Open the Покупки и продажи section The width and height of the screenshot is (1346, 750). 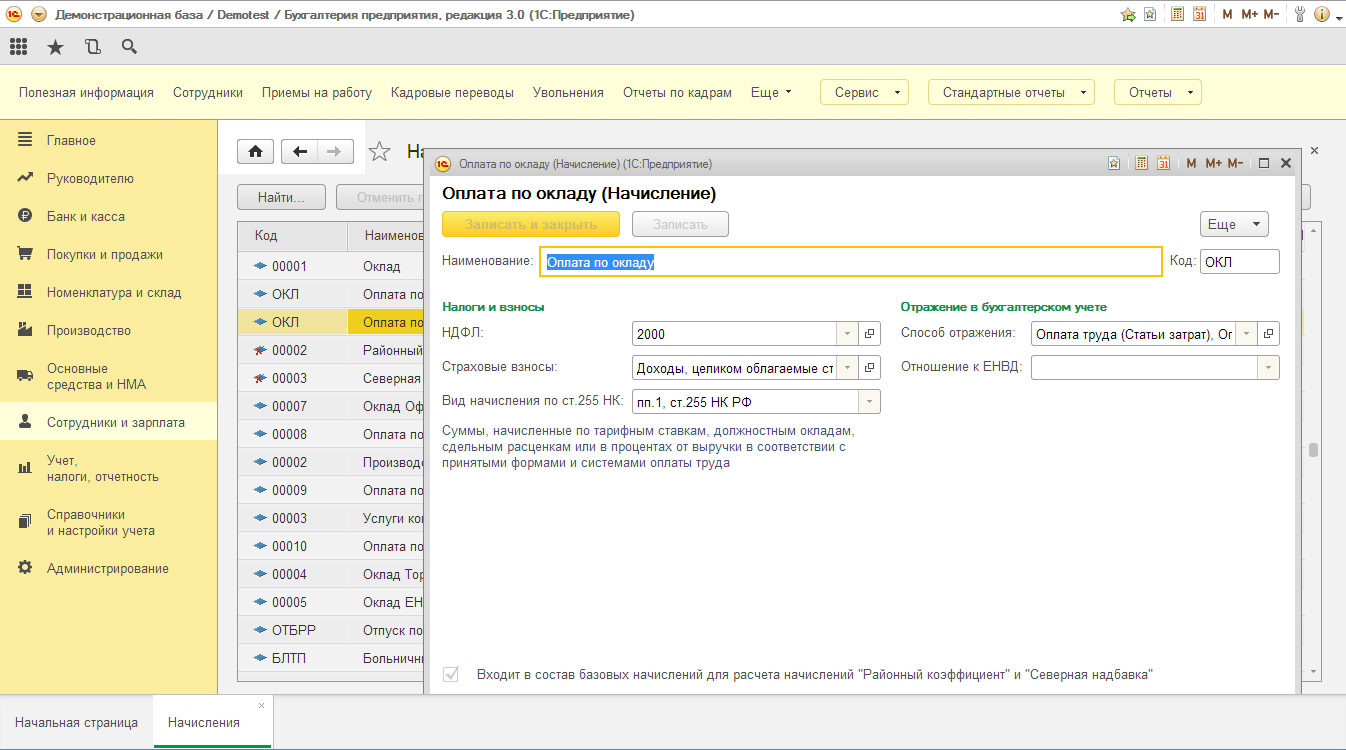pyautogui.click(x=108, y=254)
